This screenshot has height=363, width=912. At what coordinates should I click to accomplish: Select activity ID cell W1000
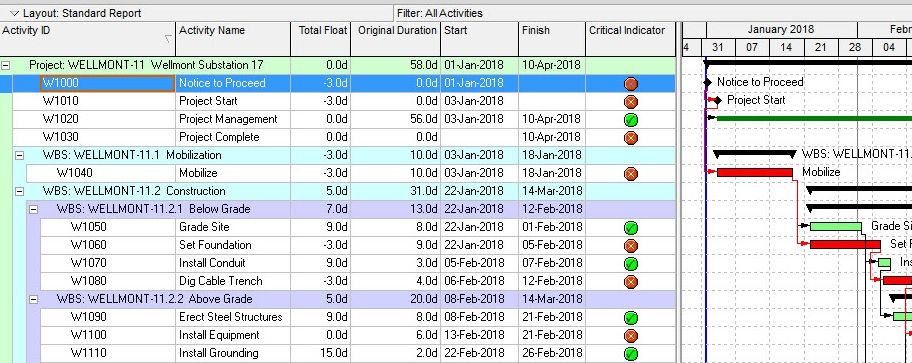(108, 83)
